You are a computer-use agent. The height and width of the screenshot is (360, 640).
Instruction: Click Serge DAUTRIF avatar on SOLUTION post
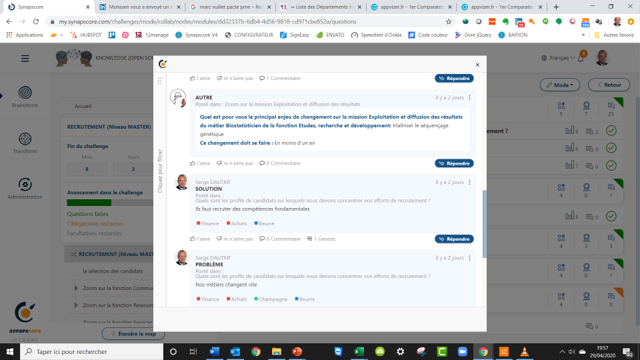tap(182, 182)
